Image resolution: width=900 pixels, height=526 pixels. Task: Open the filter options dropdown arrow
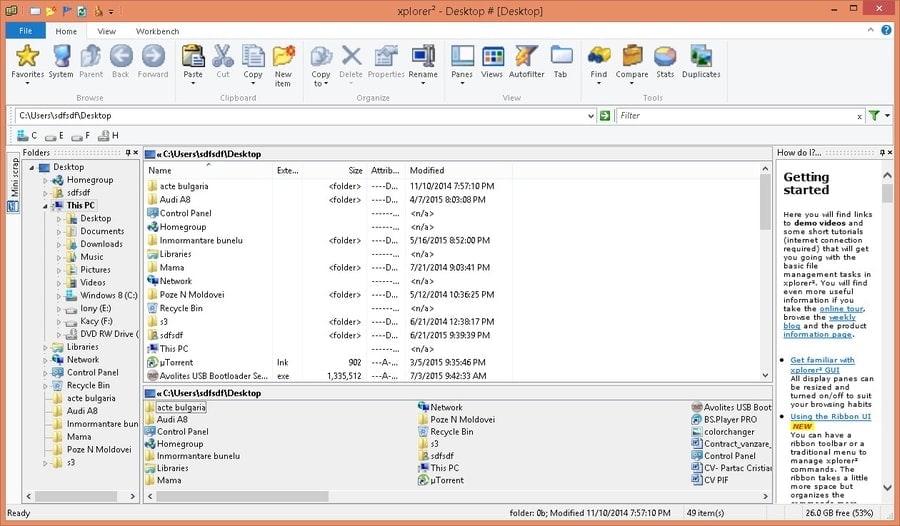pyautogui.click(x=887, y=115)
